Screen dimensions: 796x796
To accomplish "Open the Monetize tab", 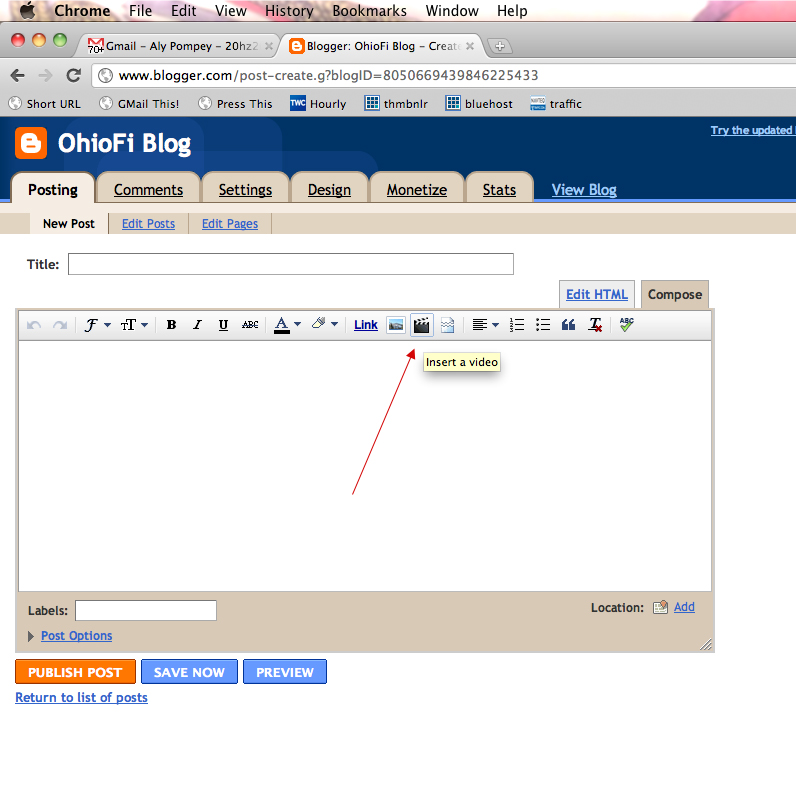I will tap(417, 189).
